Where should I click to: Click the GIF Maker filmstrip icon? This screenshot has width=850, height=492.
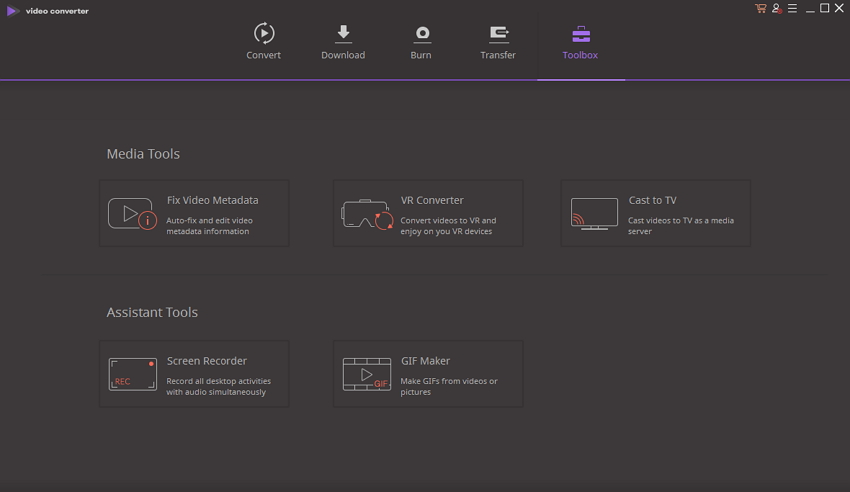tap(367, 374)
